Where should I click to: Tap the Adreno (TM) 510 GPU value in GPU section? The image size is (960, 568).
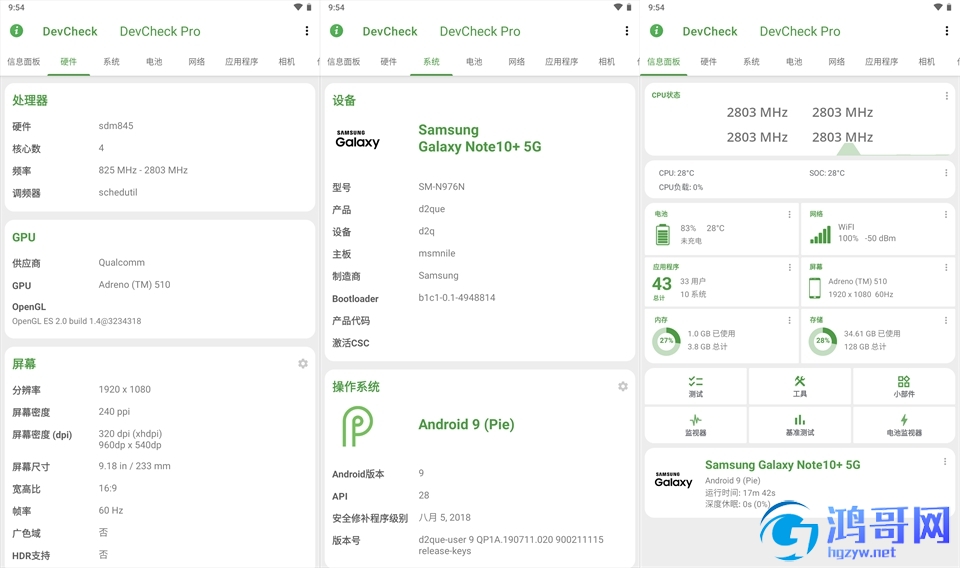(x=135, y=285)
